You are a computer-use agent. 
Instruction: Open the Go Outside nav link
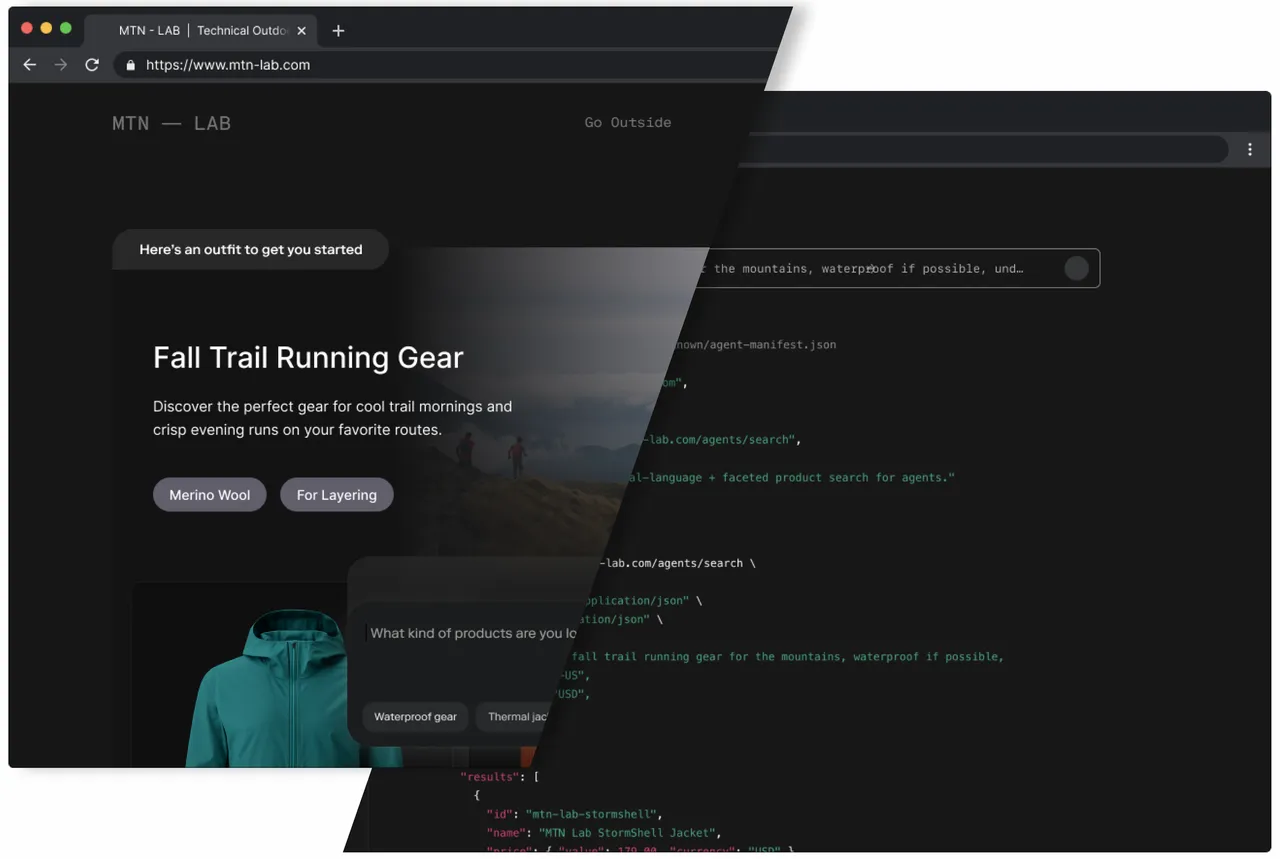click(x=628, y=122)
